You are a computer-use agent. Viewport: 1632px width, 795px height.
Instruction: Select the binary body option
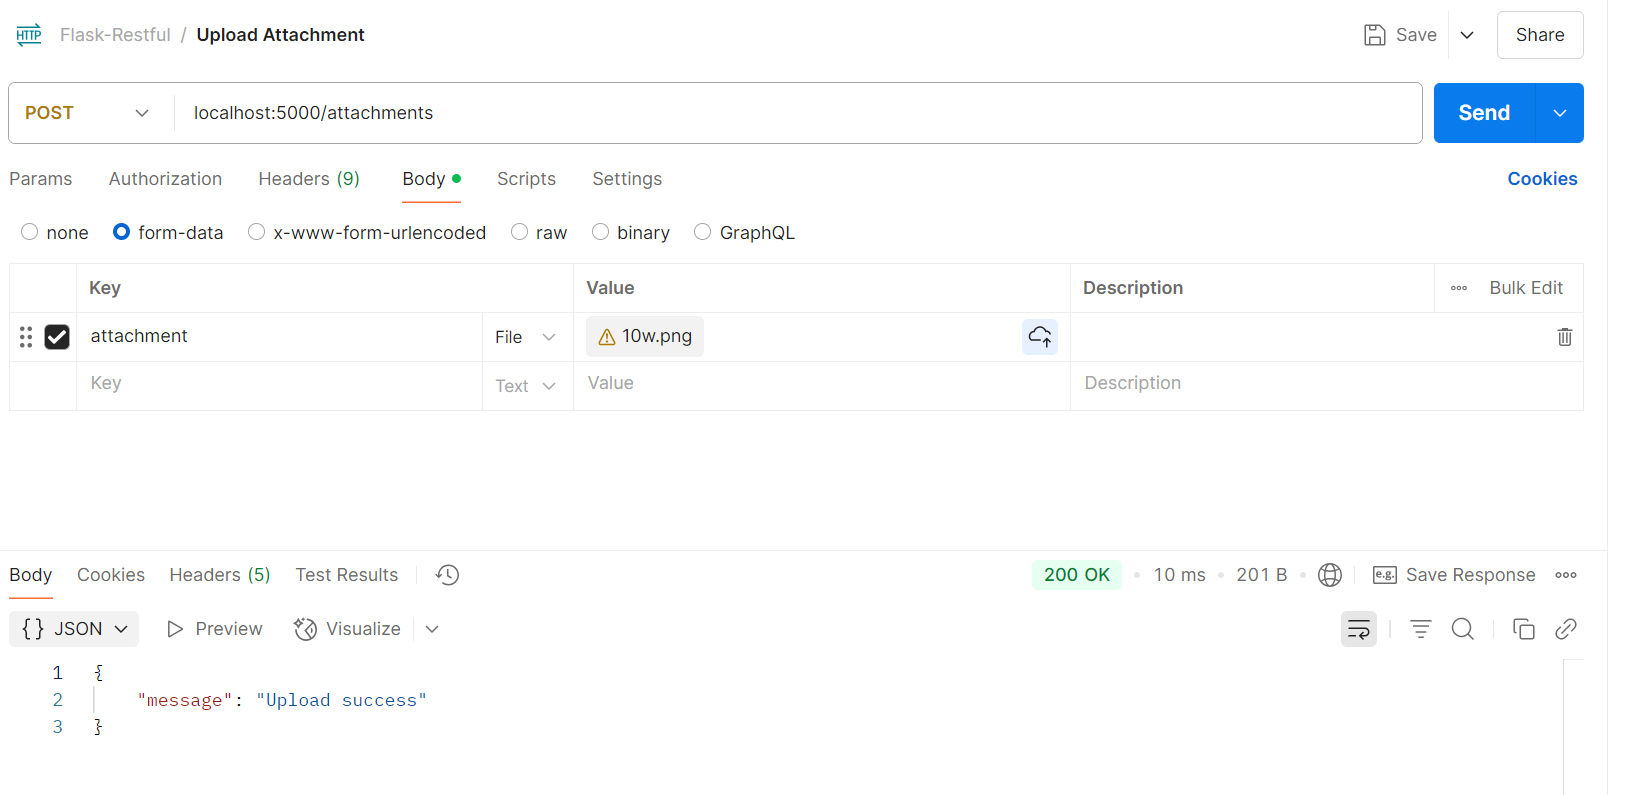pyautogui.click(x=601, y=232)
